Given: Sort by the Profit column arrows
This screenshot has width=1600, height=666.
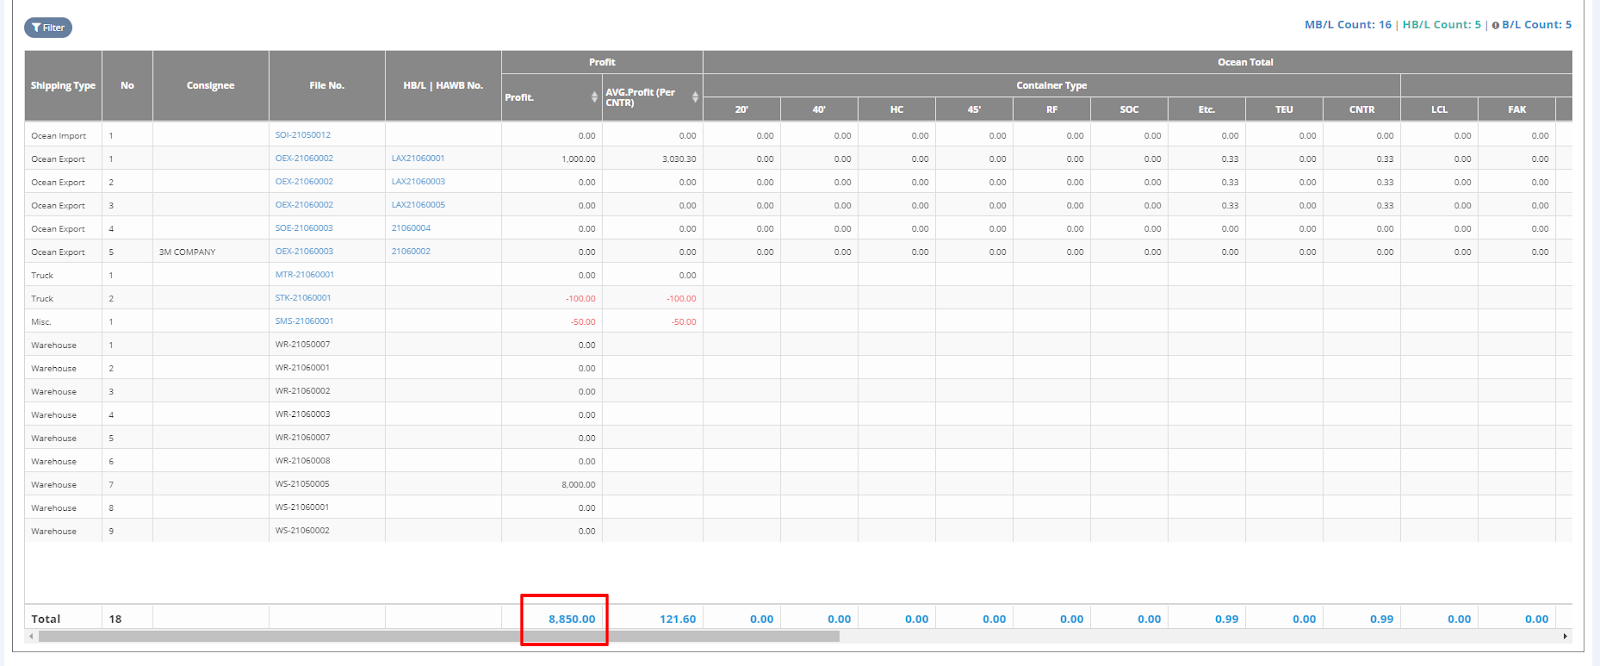Looking at the screenshot, I should coord(594,97).
